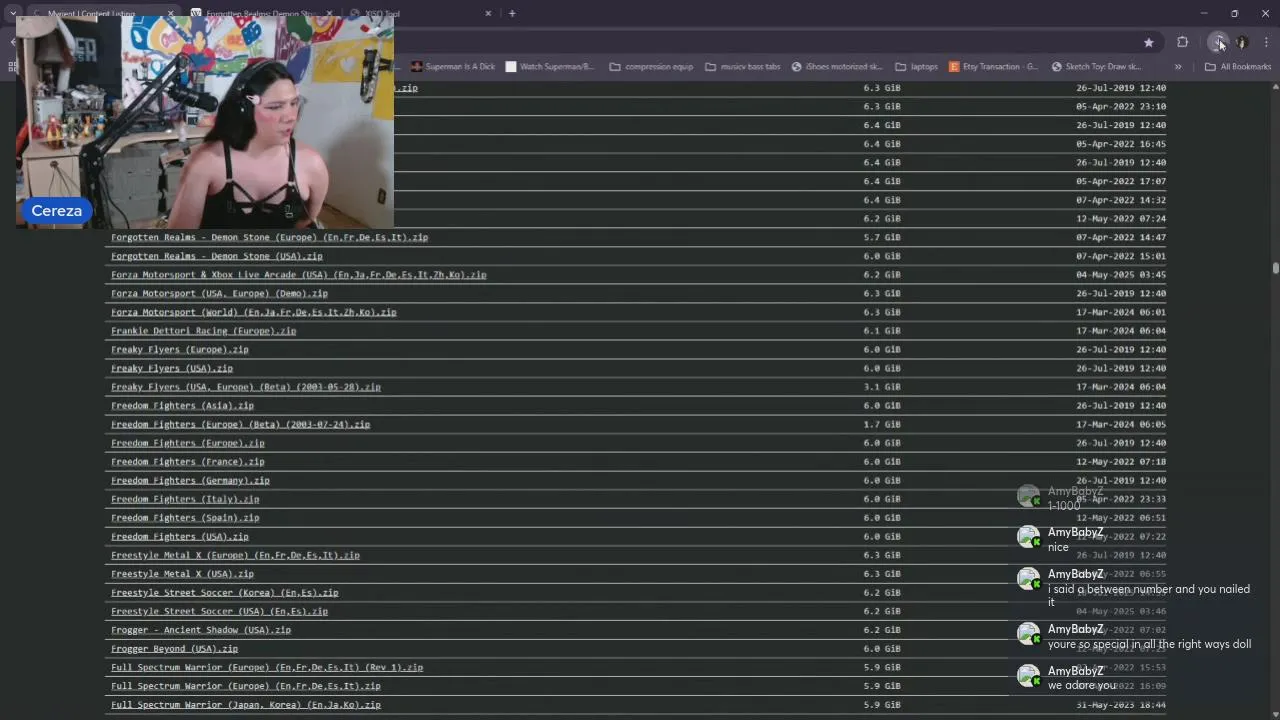
Task: Click the page vertical scrollbar thumb
Action: pyautogui.click(x=1275, y=268)
